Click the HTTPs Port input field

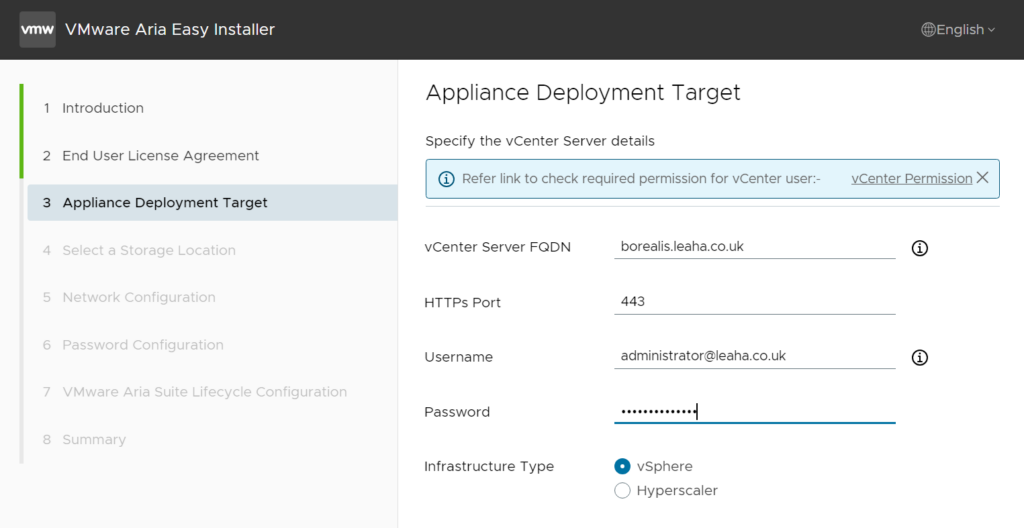click(x=754, y=302)
